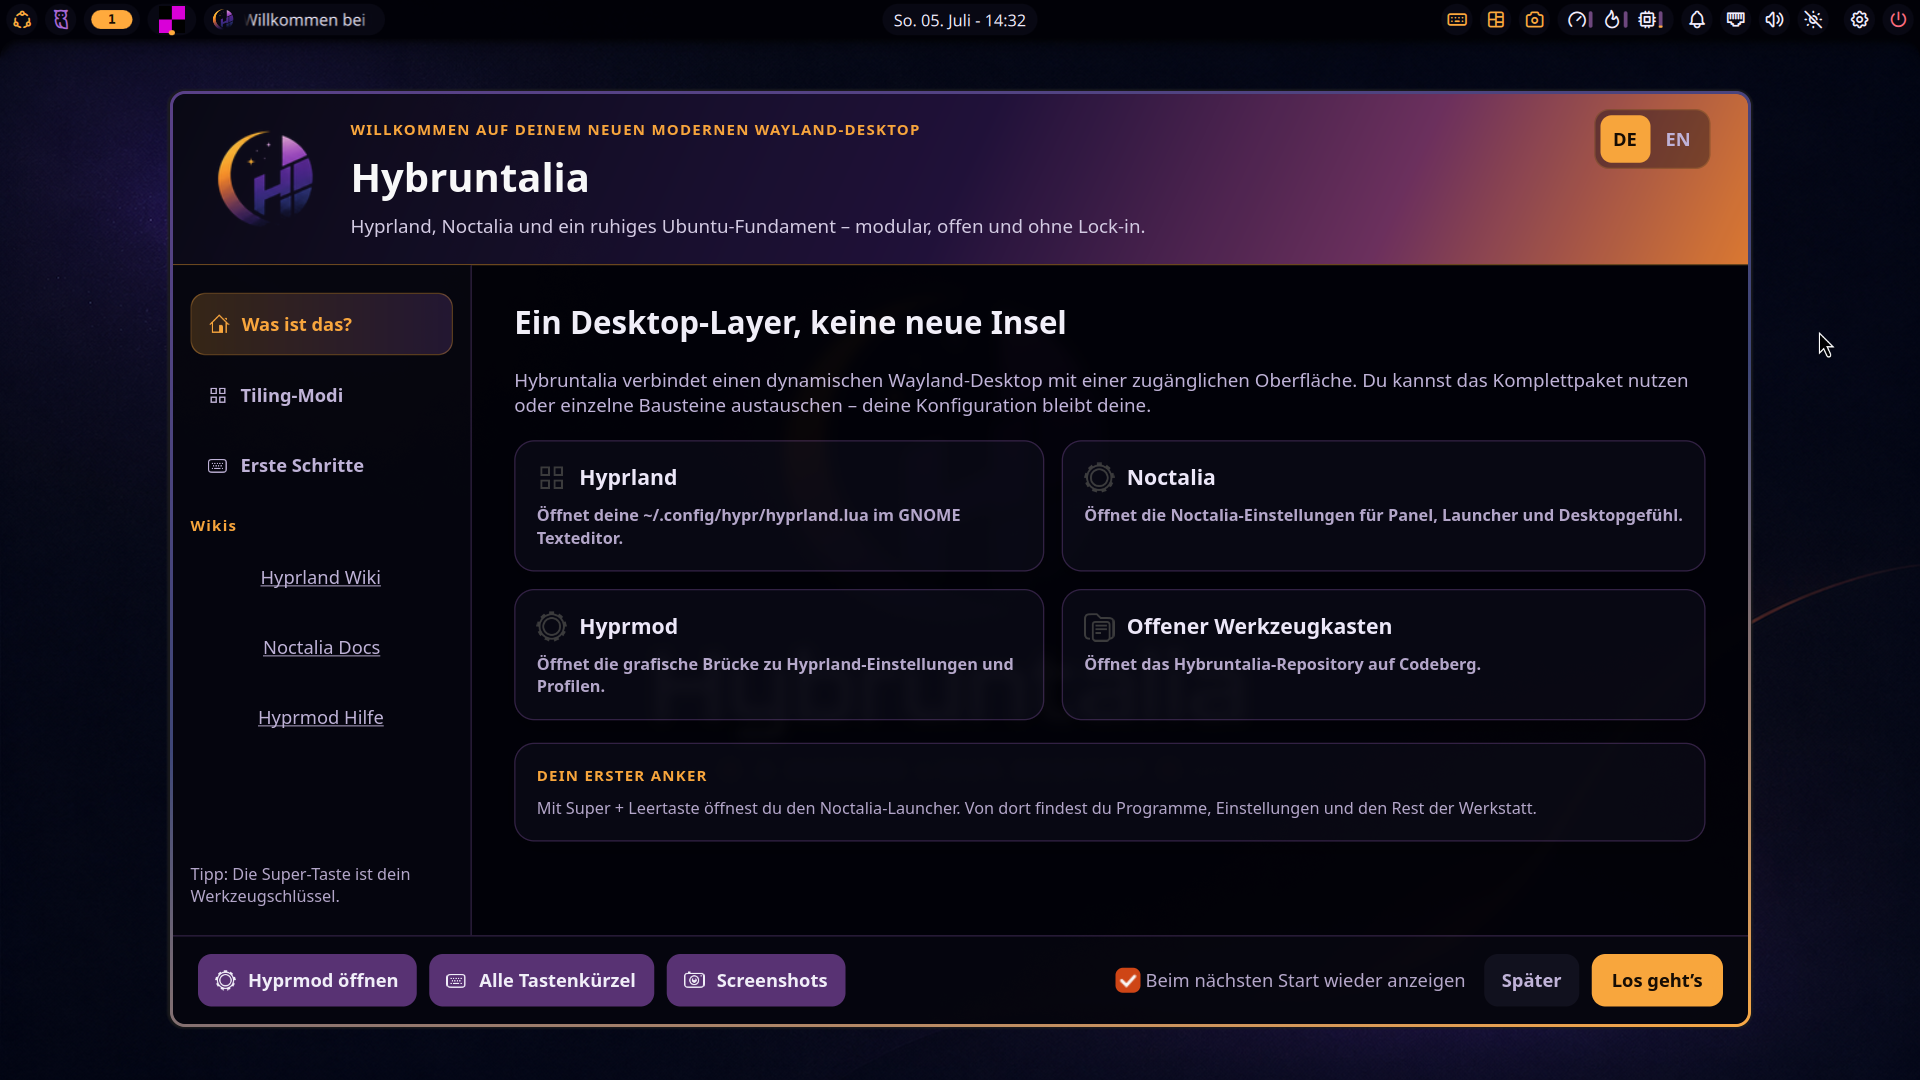Image resolution: width=1920 pixels, height=1080 pixels.
Task: Open the volume speaker icon
Action: point(1775,20)
